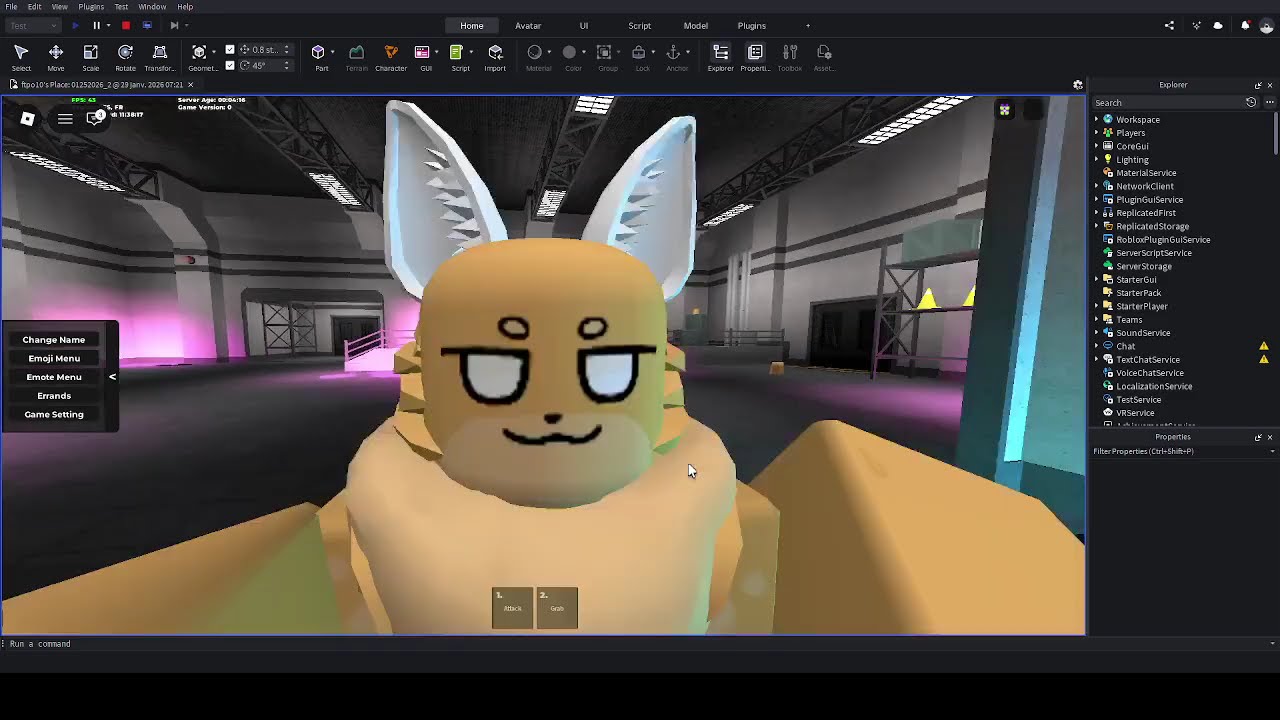Expand the Workspace node
This screenshot has height=720, width=1280.
click(x=1096, y=119)
